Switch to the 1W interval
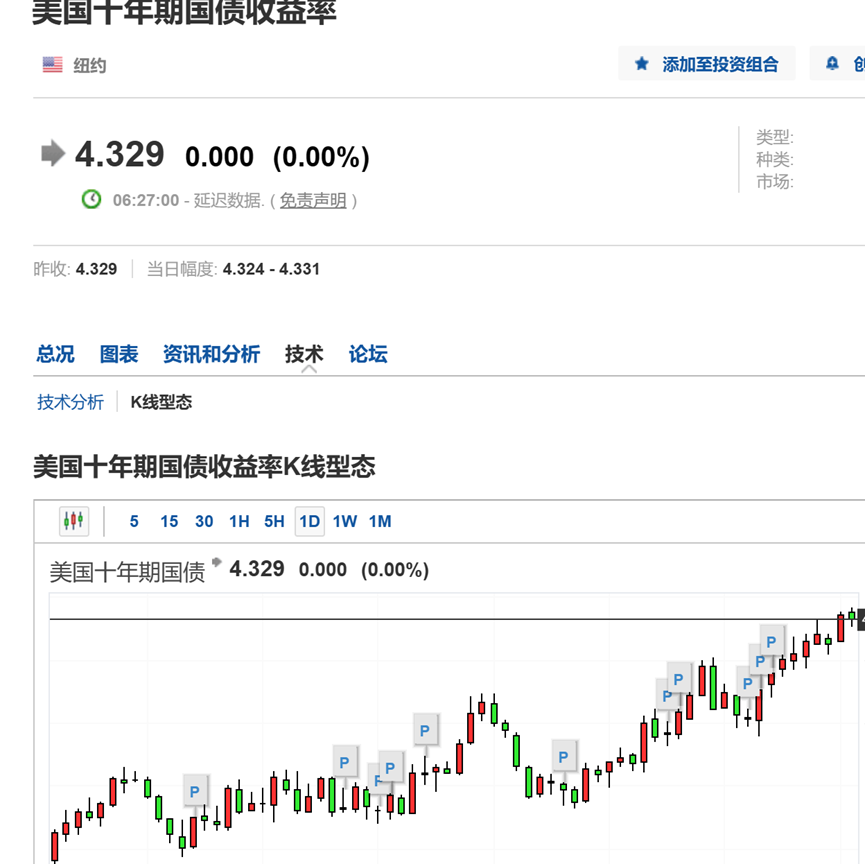Screen dimensions: 865x864 click(345, 521)
